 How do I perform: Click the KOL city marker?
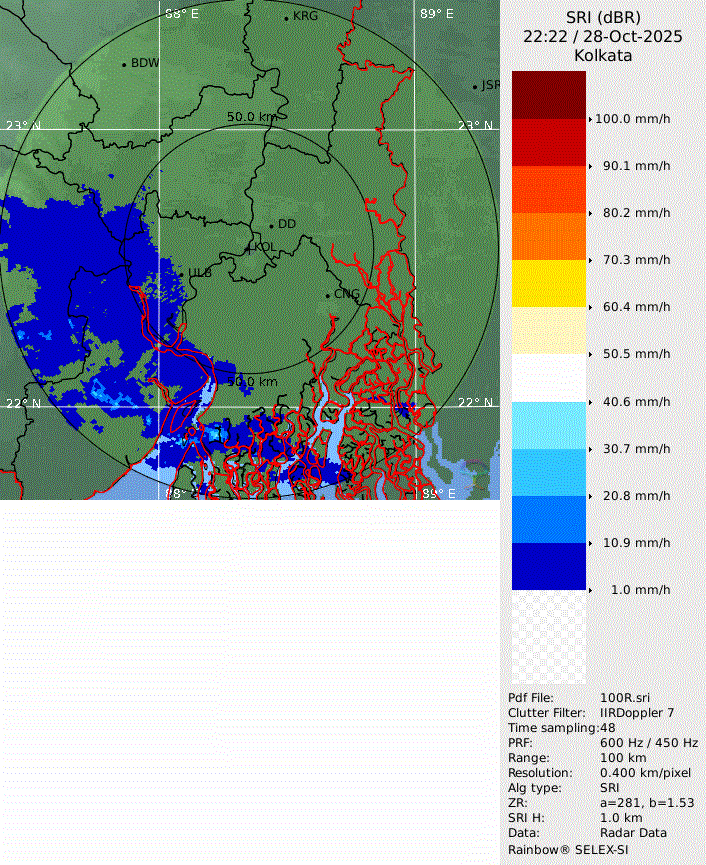pos(250,247)
